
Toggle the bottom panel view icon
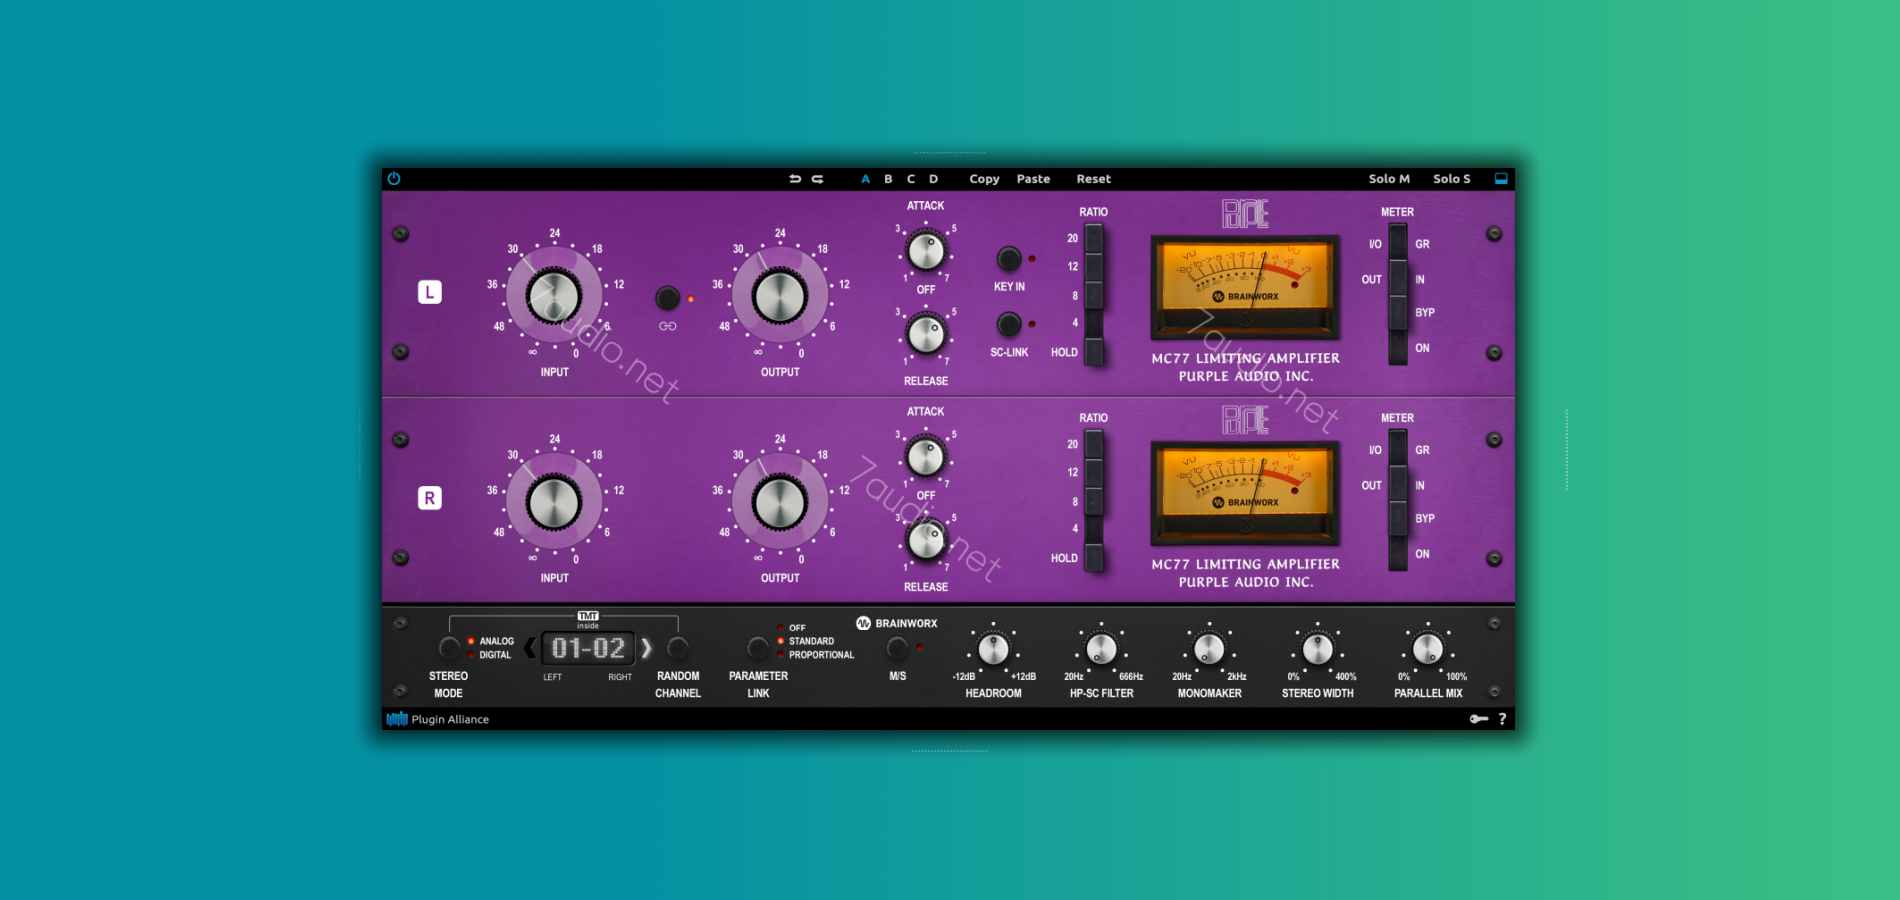(1501, 179)
